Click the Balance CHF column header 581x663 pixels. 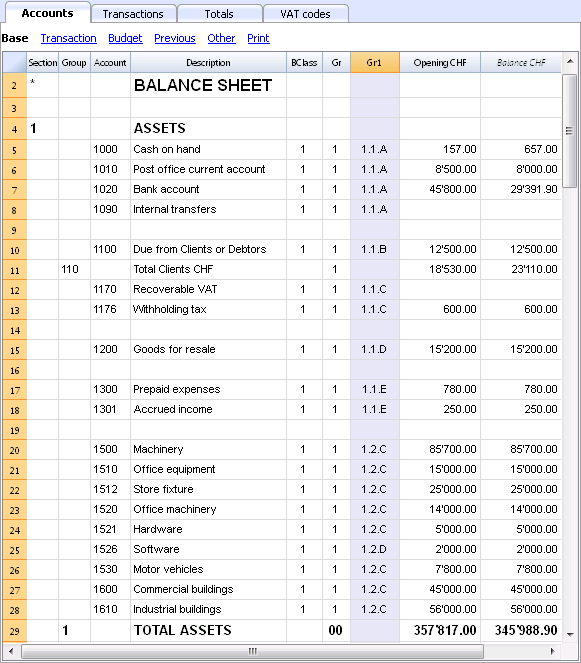pos(521,63)
